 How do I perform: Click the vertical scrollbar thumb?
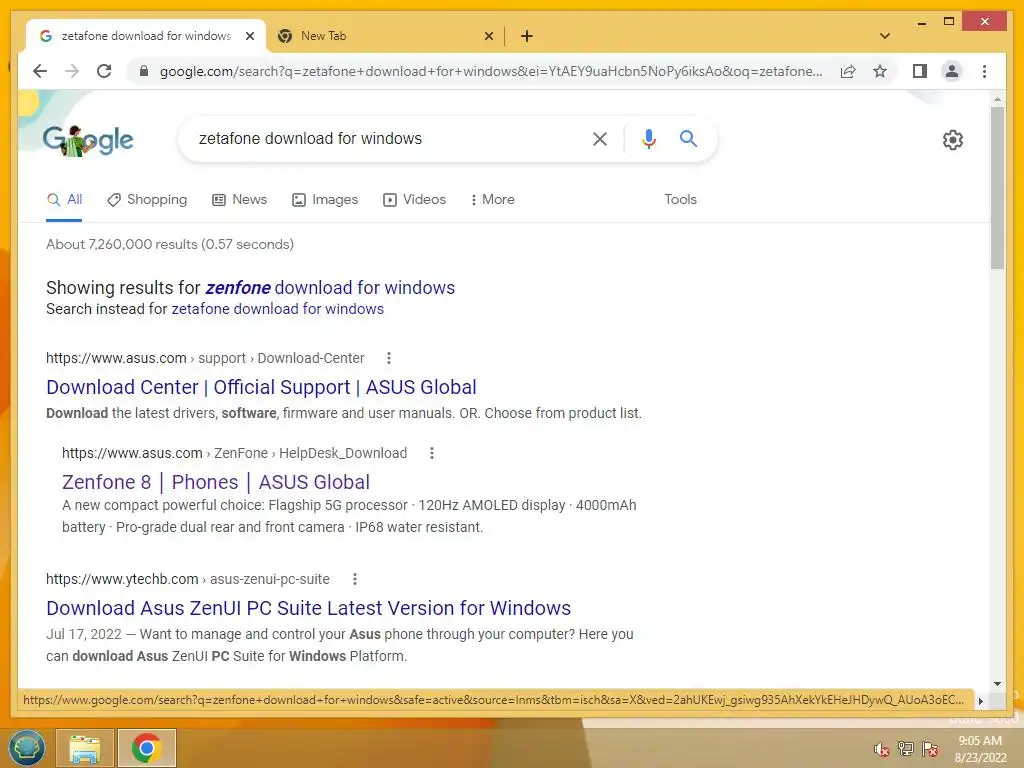[997, 187]
